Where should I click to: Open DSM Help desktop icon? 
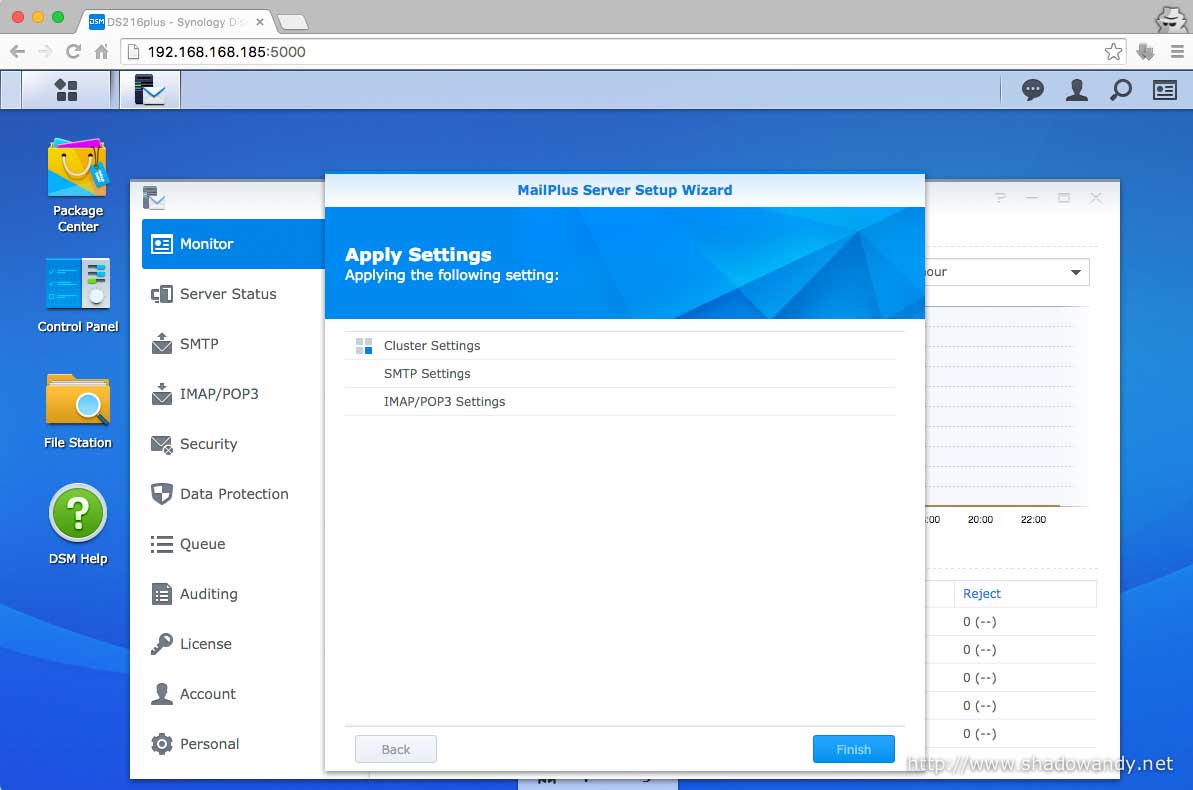78,525
